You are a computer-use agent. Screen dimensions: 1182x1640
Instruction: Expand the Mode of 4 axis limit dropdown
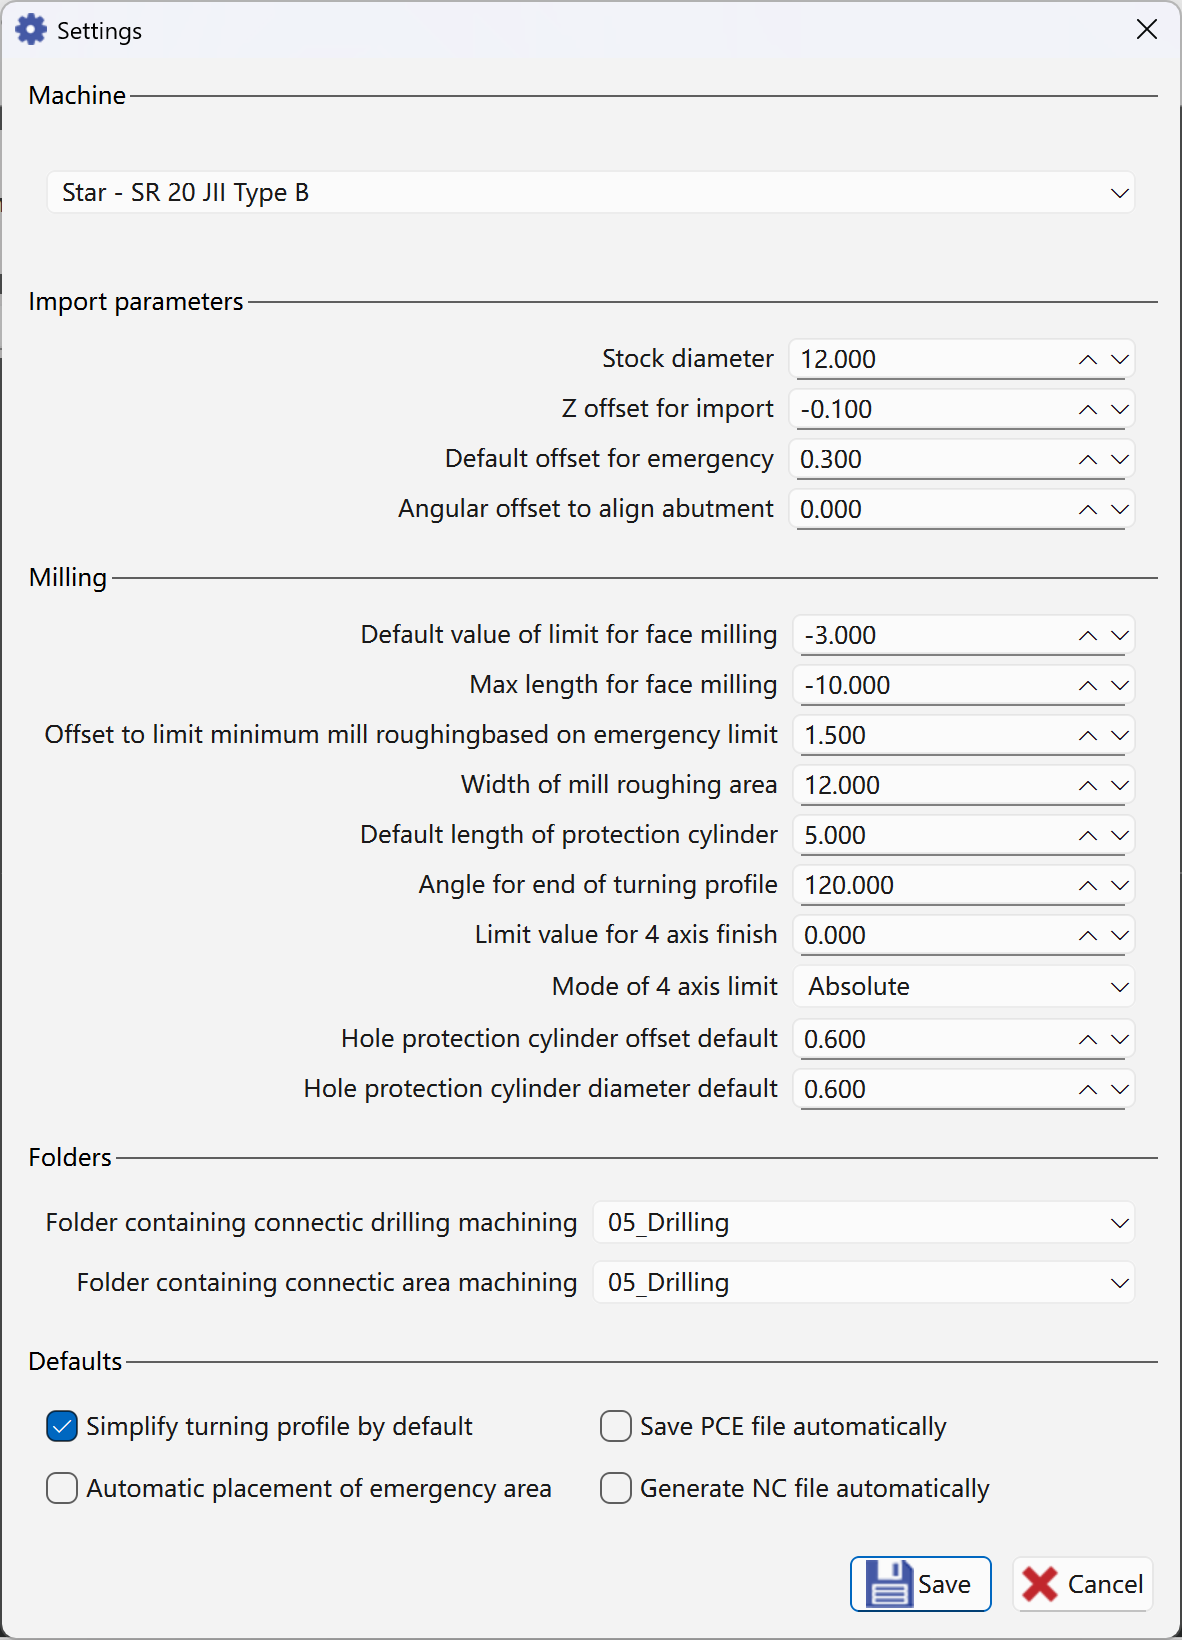click(x=964, y=987)
